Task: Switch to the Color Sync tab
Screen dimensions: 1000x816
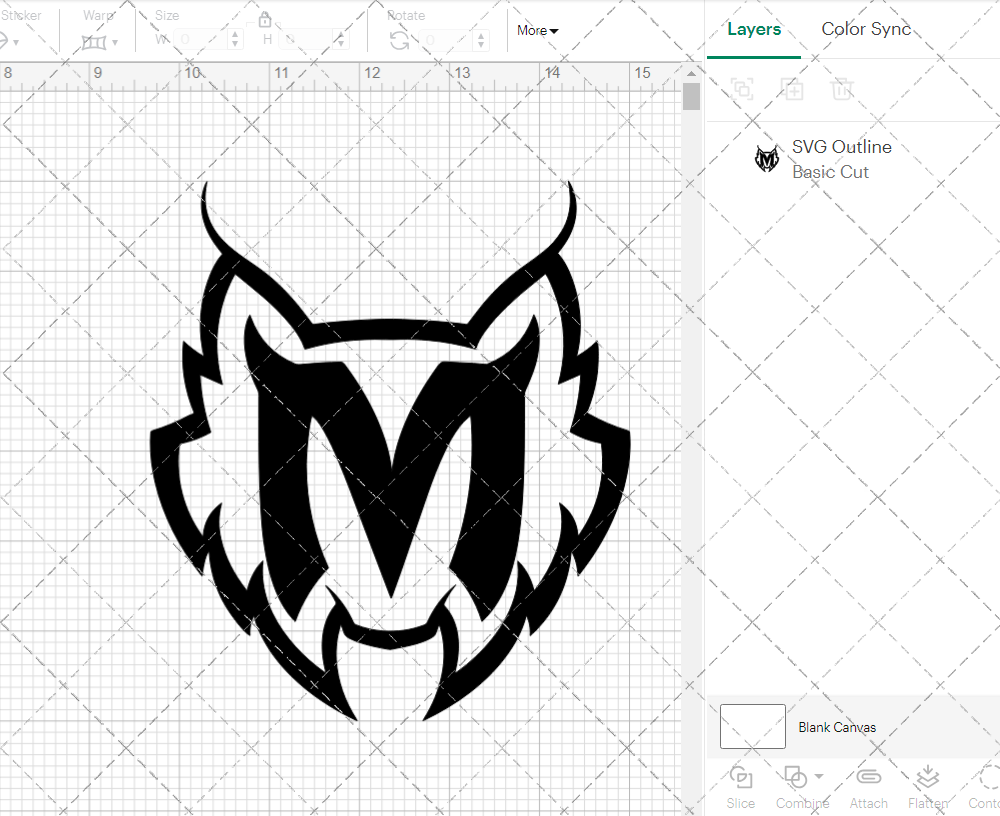Action: click(866, 29)
